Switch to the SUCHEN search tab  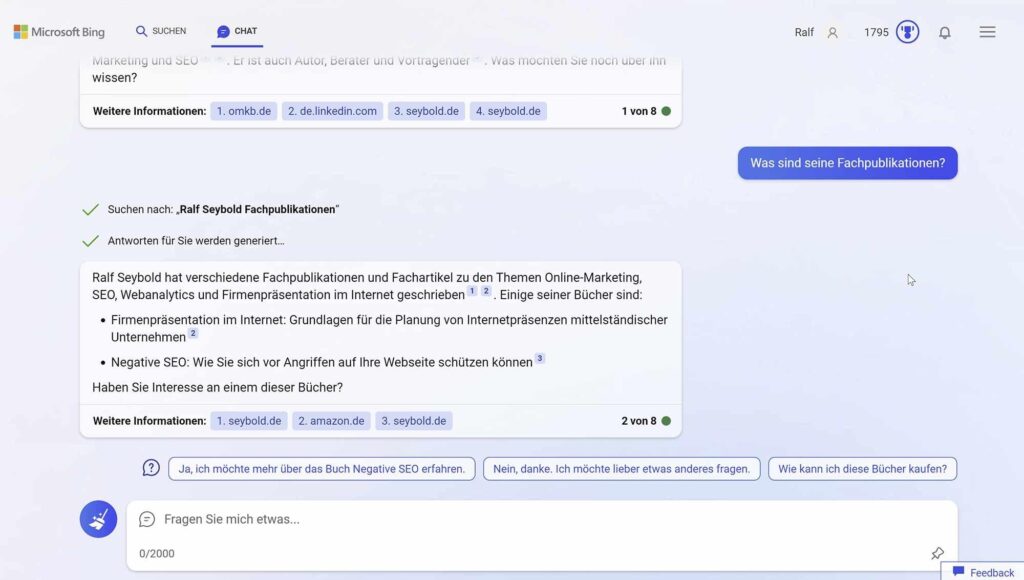point(161,31)
